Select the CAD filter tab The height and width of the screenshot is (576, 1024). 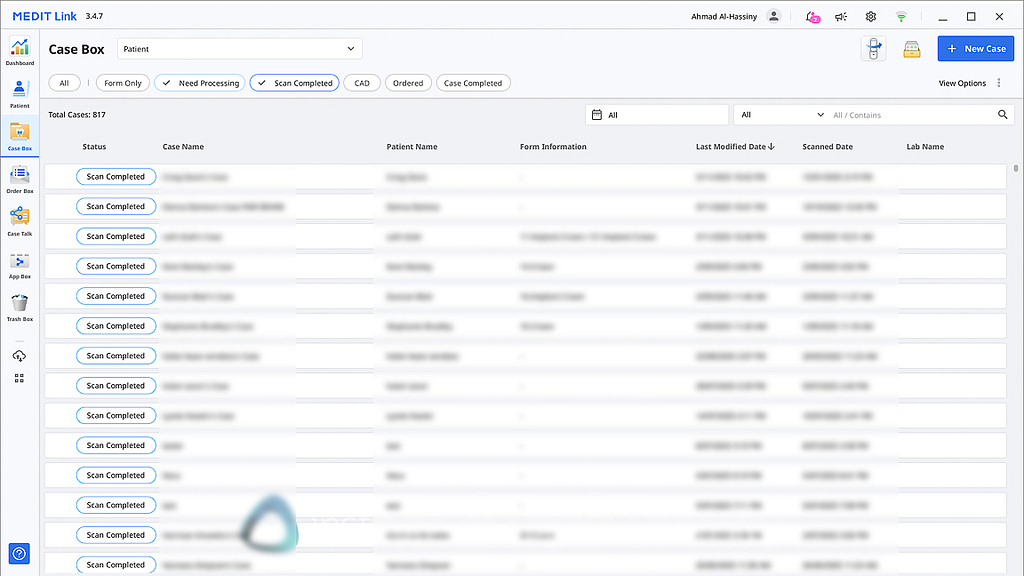point(362,83)
